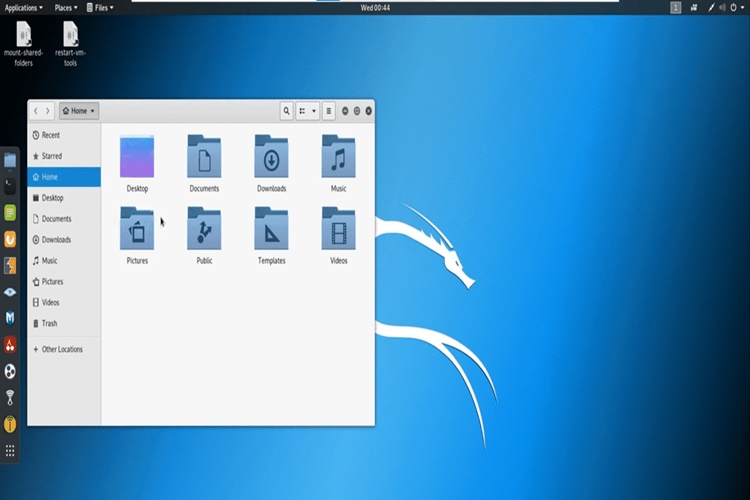The height and width of the screenshot is (500, 750).
Task: Open green notes app in dock
Action: 10,212
